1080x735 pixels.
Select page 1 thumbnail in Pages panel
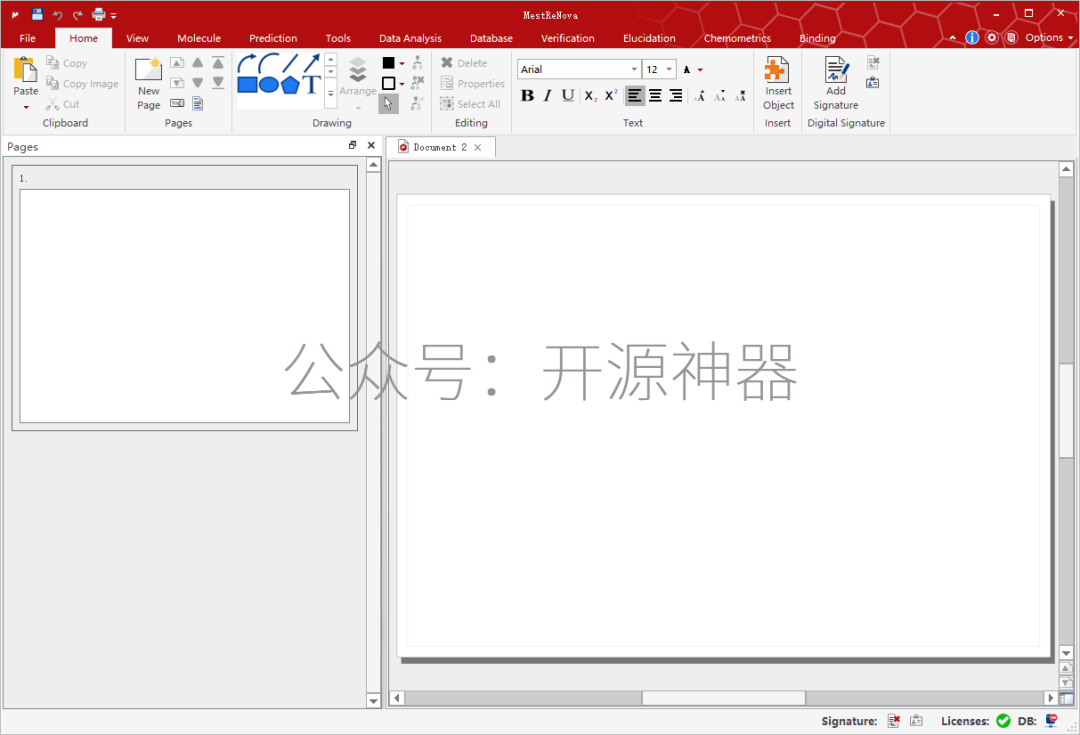[x=185, y=298]
